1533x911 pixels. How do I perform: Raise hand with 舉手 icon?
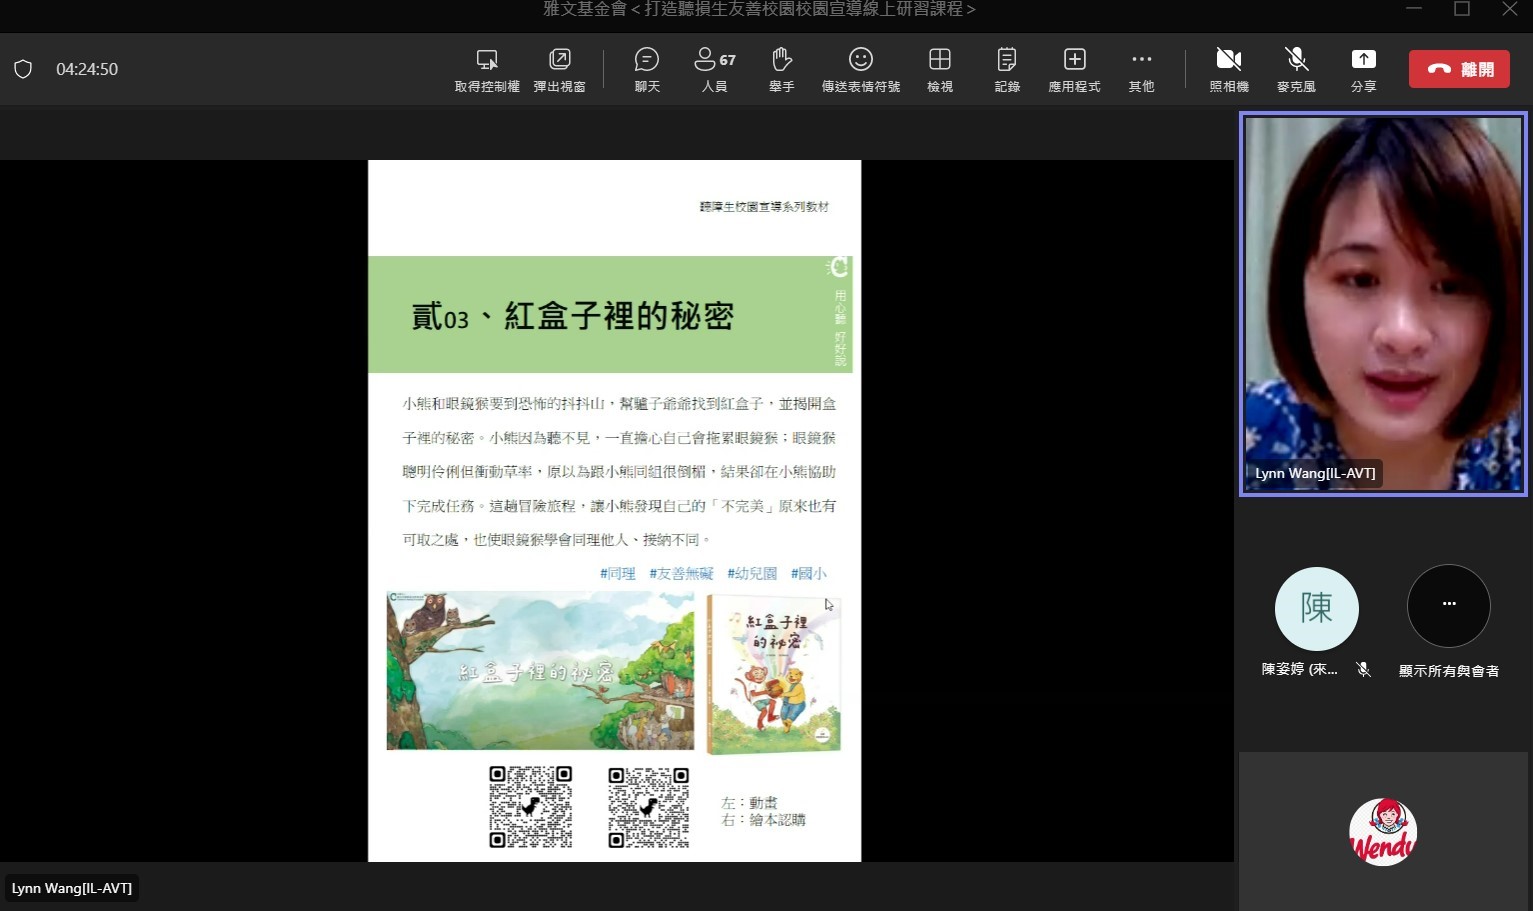[x=781, y=61]
